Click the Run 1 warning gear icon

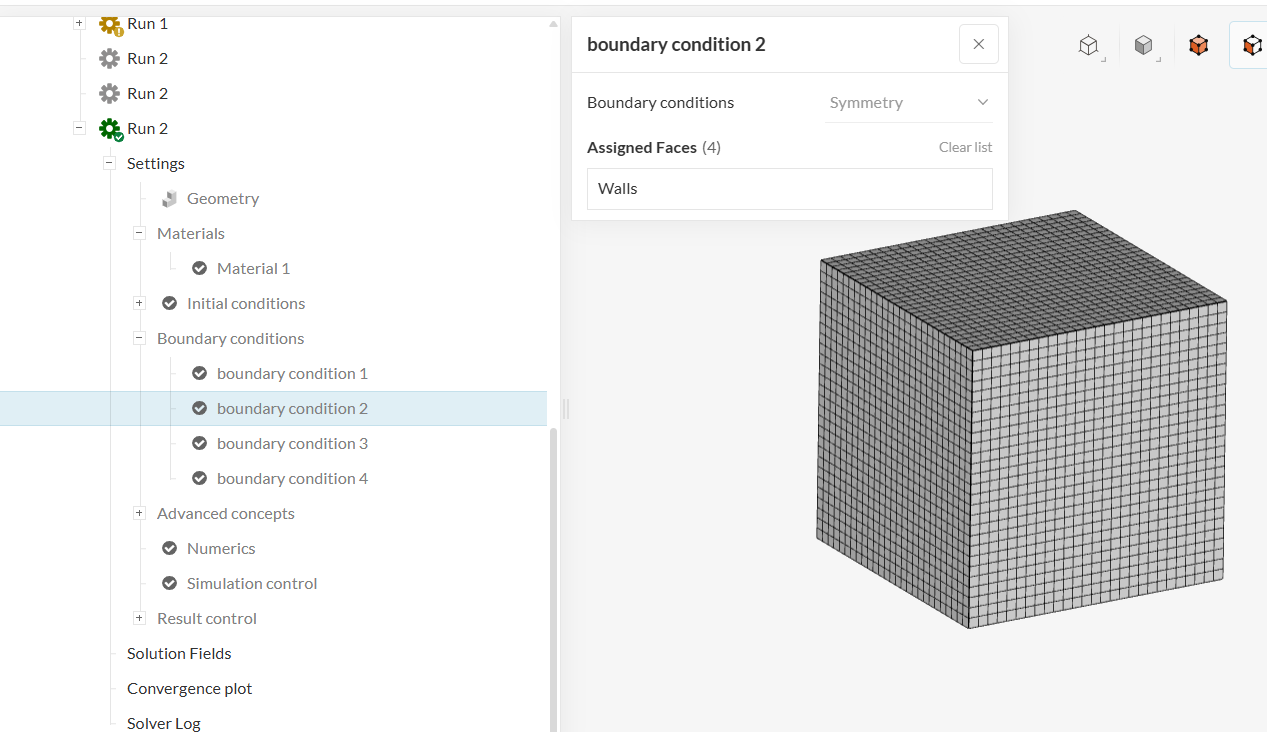click(x=110, y=25)
